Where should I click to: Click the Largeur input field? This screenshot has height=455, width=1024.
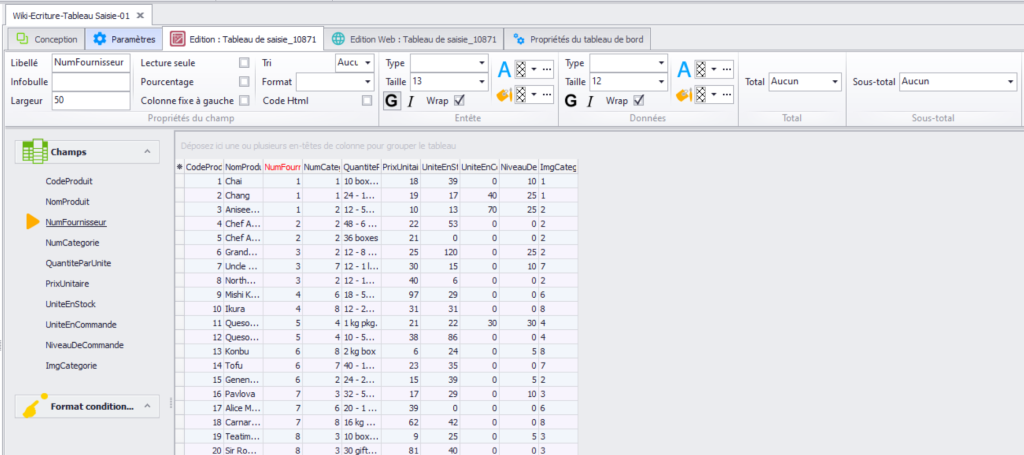click(91, 101)
